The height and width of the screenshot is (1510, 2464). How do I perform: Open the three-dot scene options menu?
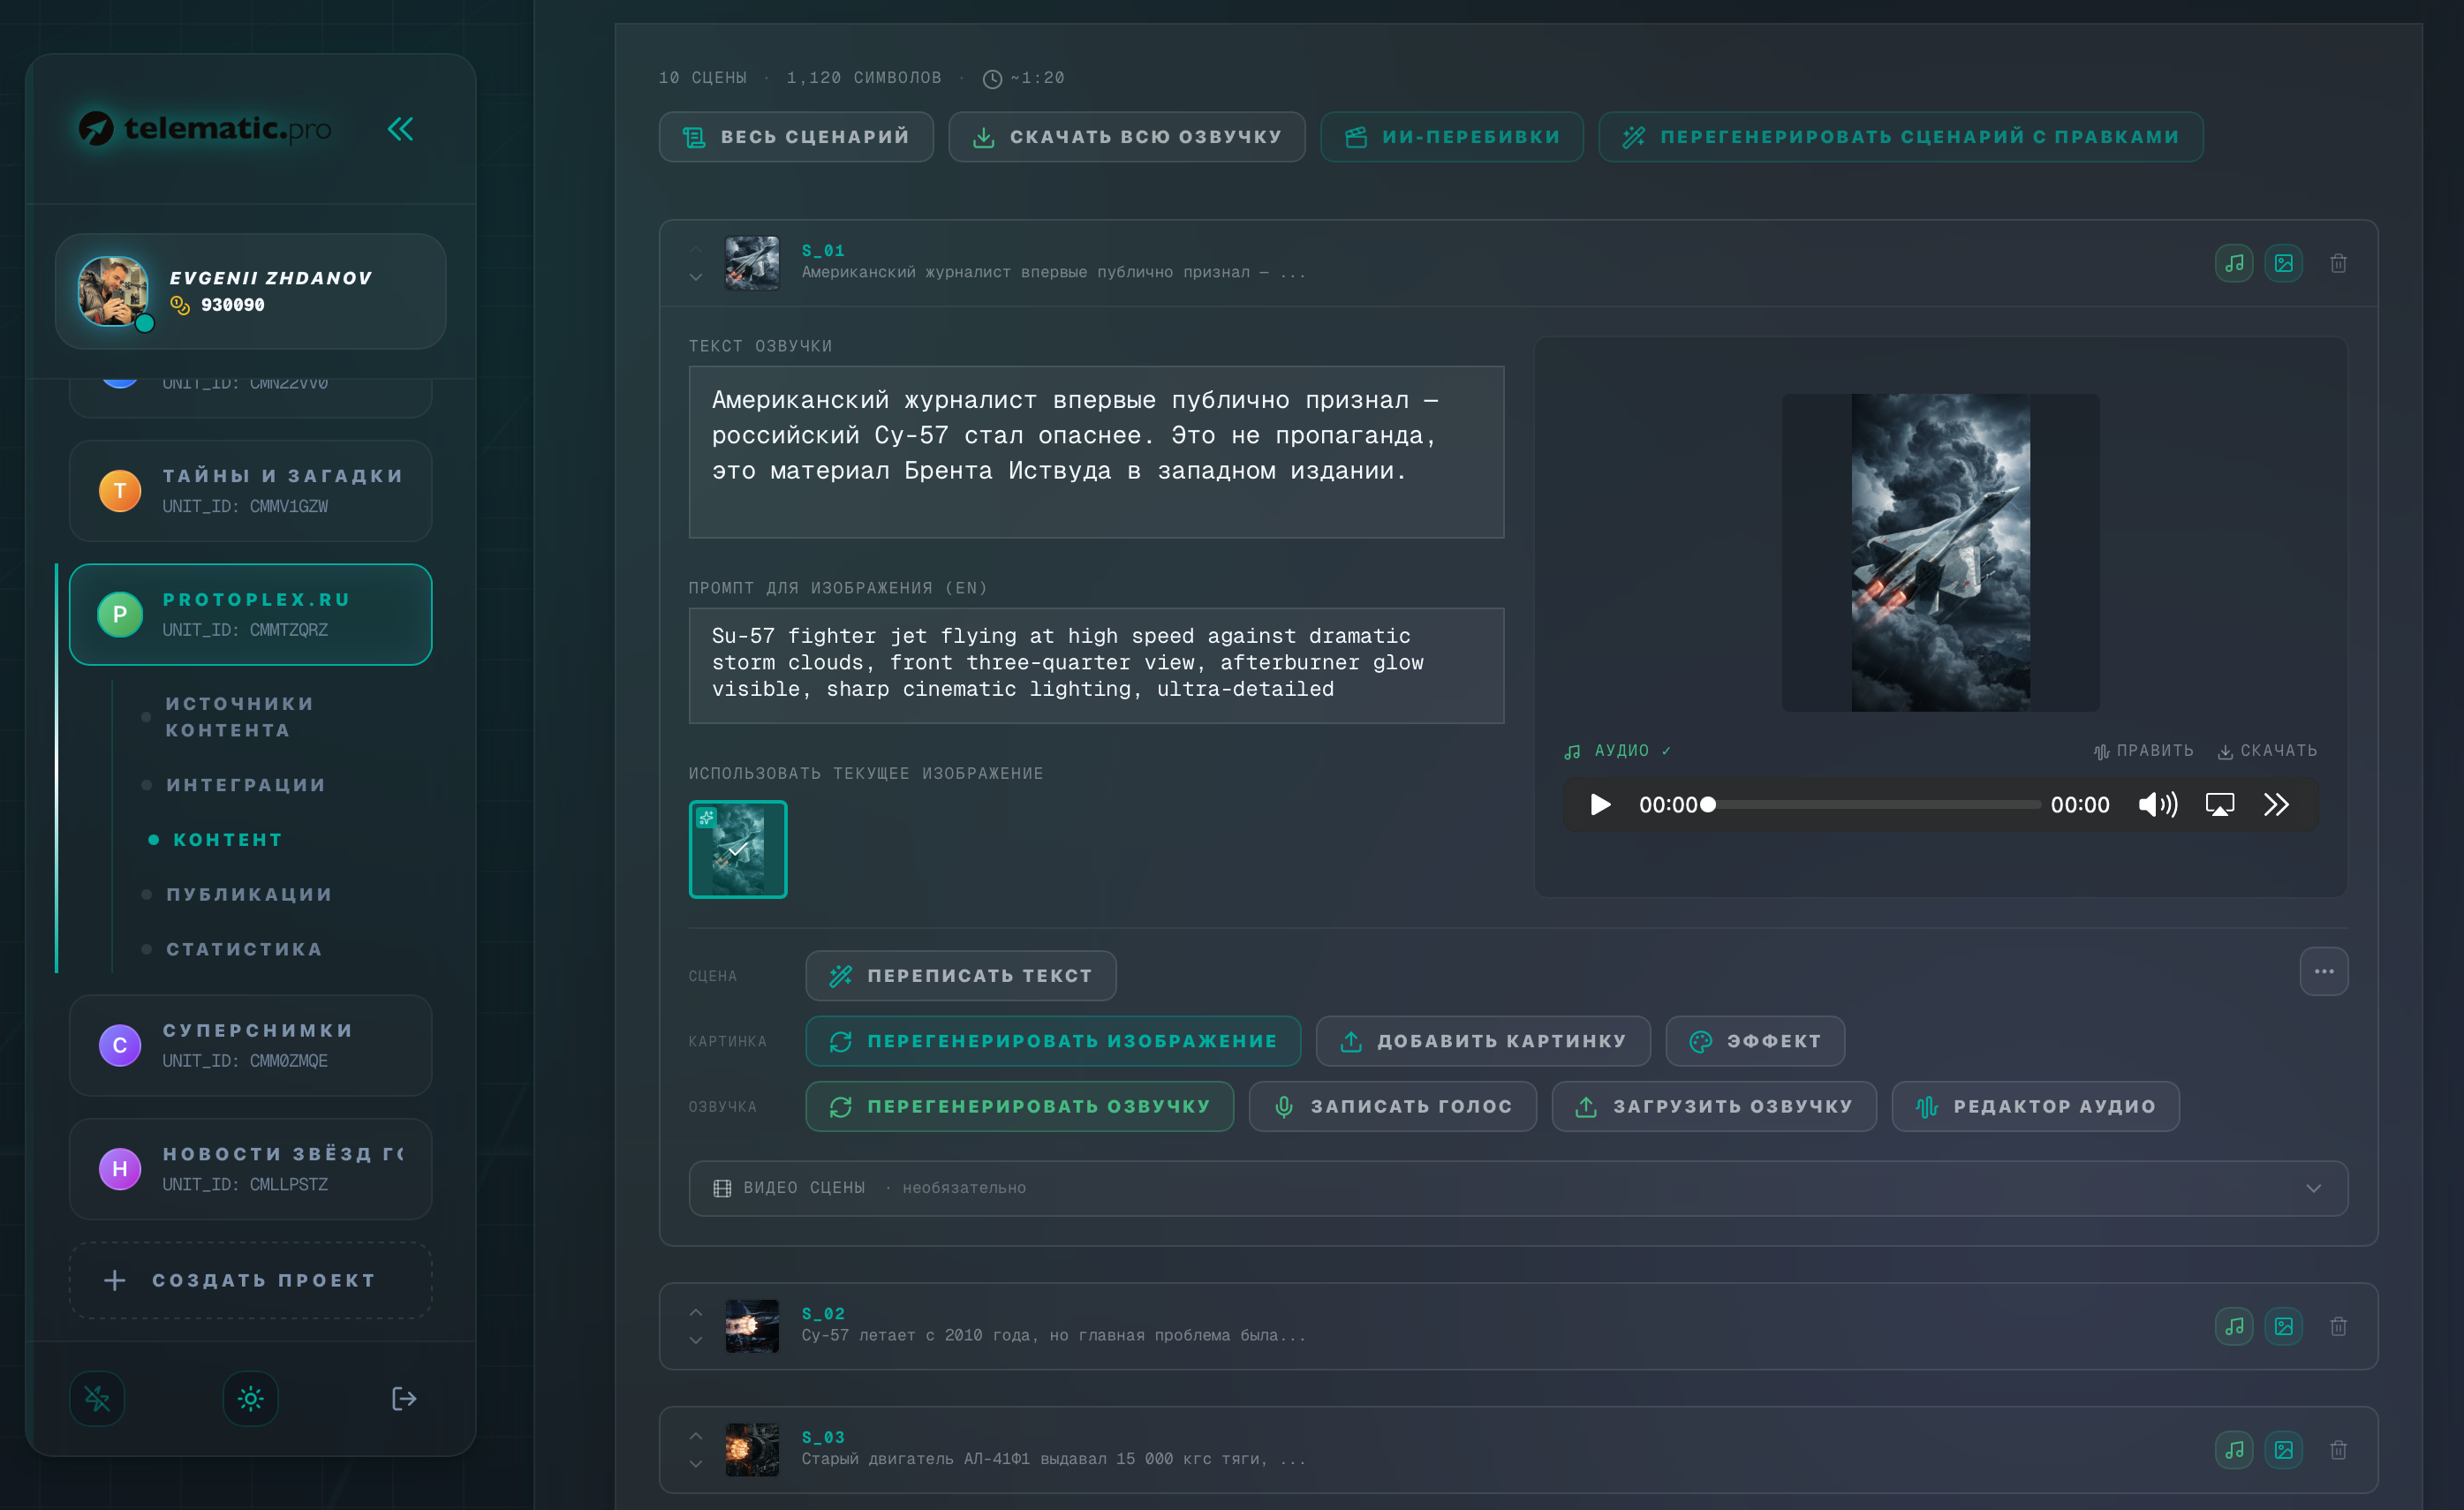(2323, 971)
